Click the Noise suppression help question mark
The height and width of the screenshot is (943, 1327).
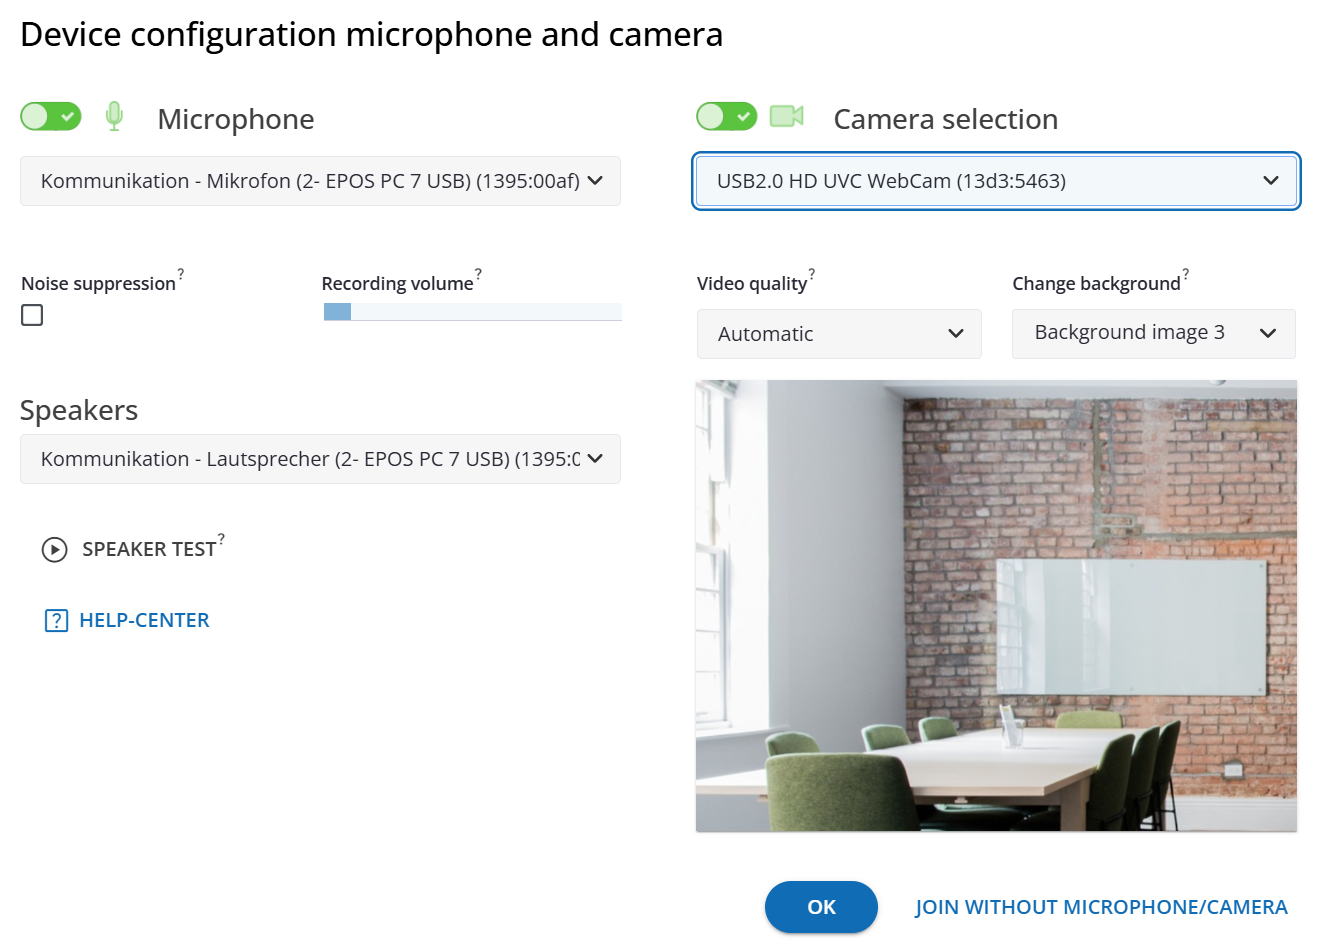(x=181, y=272)
